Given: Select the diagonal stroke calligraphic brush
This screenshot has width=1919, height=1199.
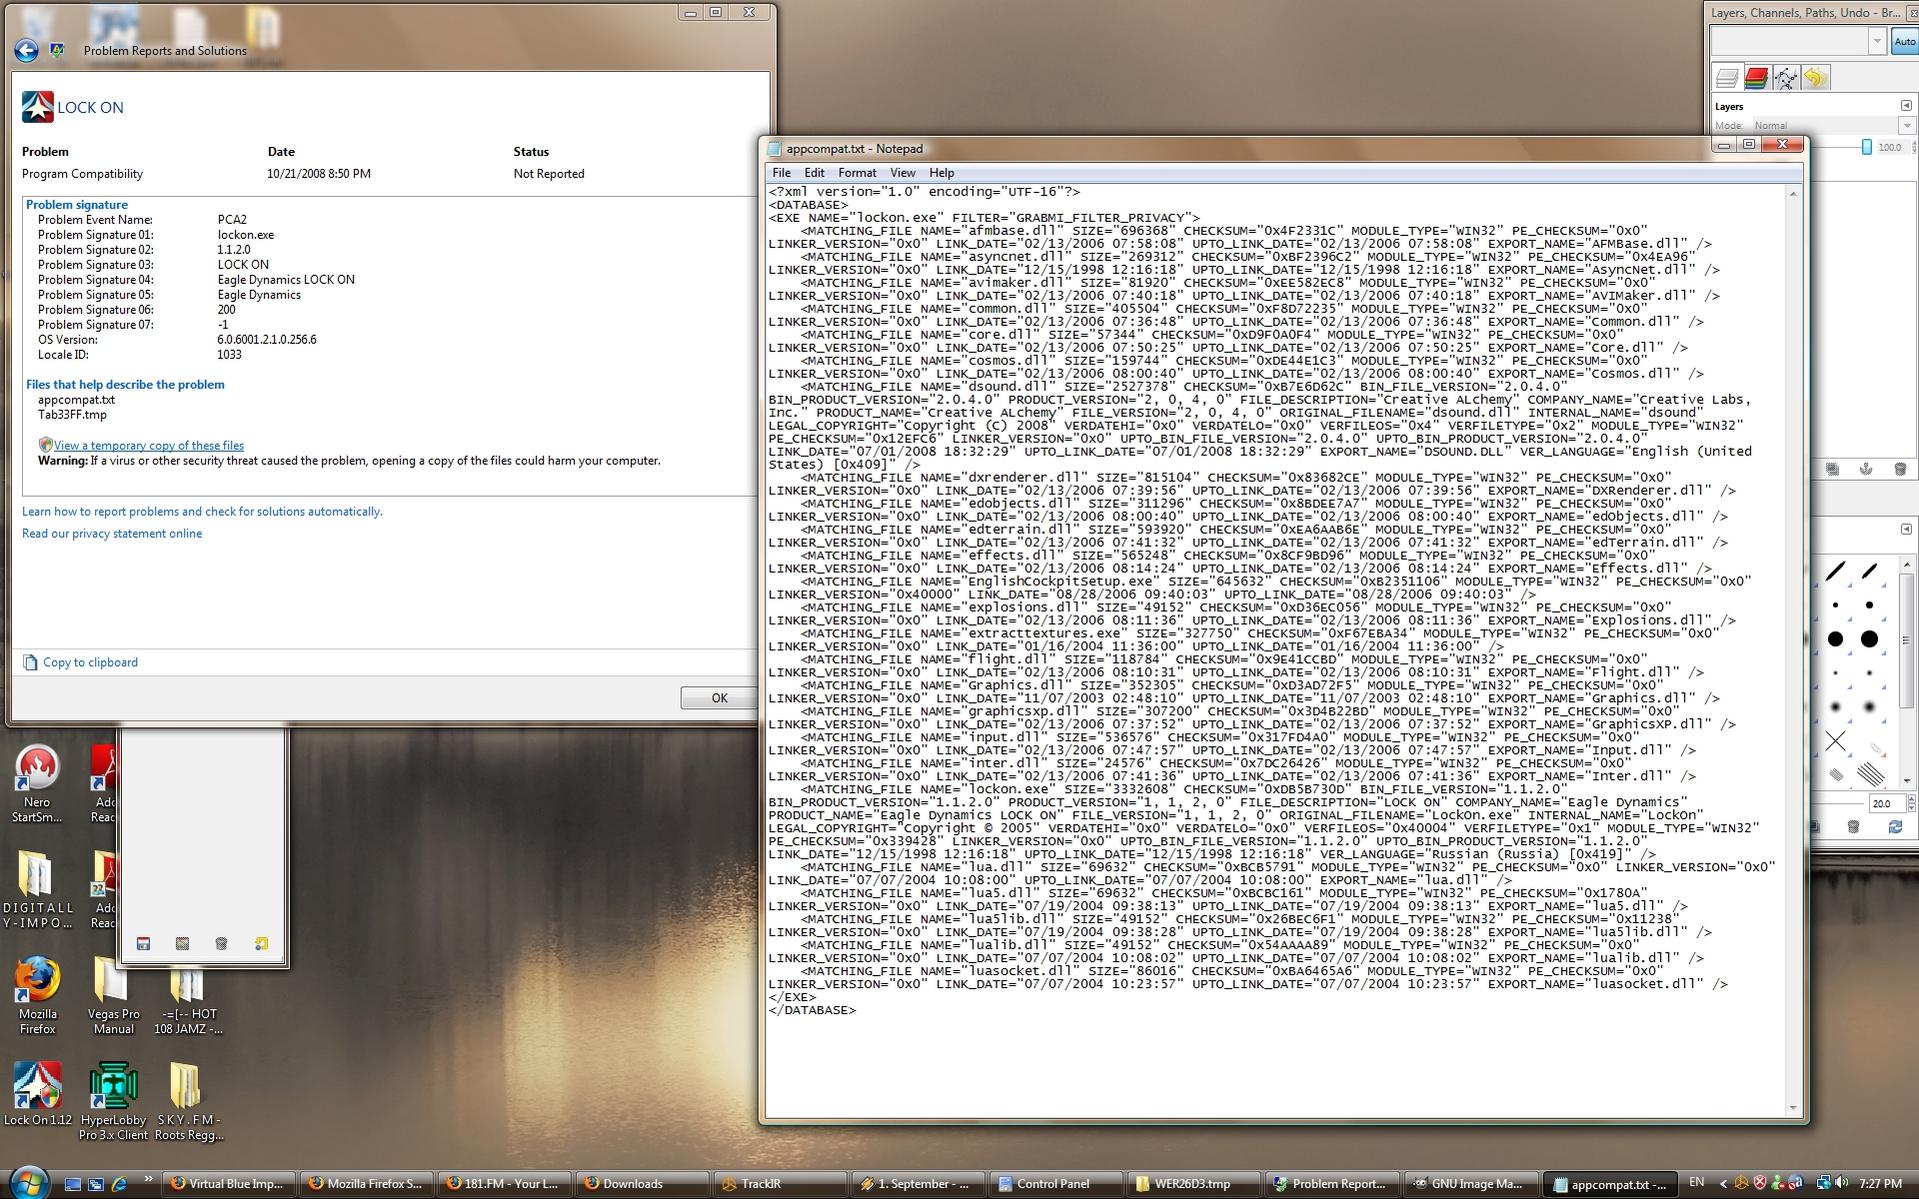Looking at the screenshot, I should (x=1836, y=571).
